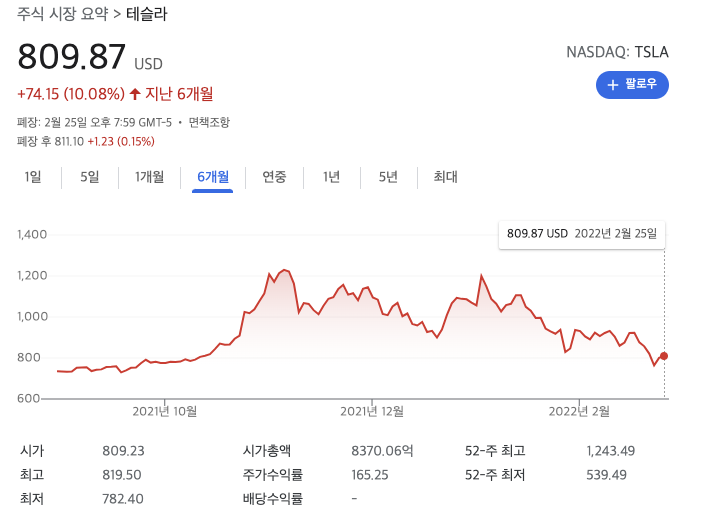Click the red data point on chart
The image size is (706, 519).
pyautogui.click(x=664, y=356)
